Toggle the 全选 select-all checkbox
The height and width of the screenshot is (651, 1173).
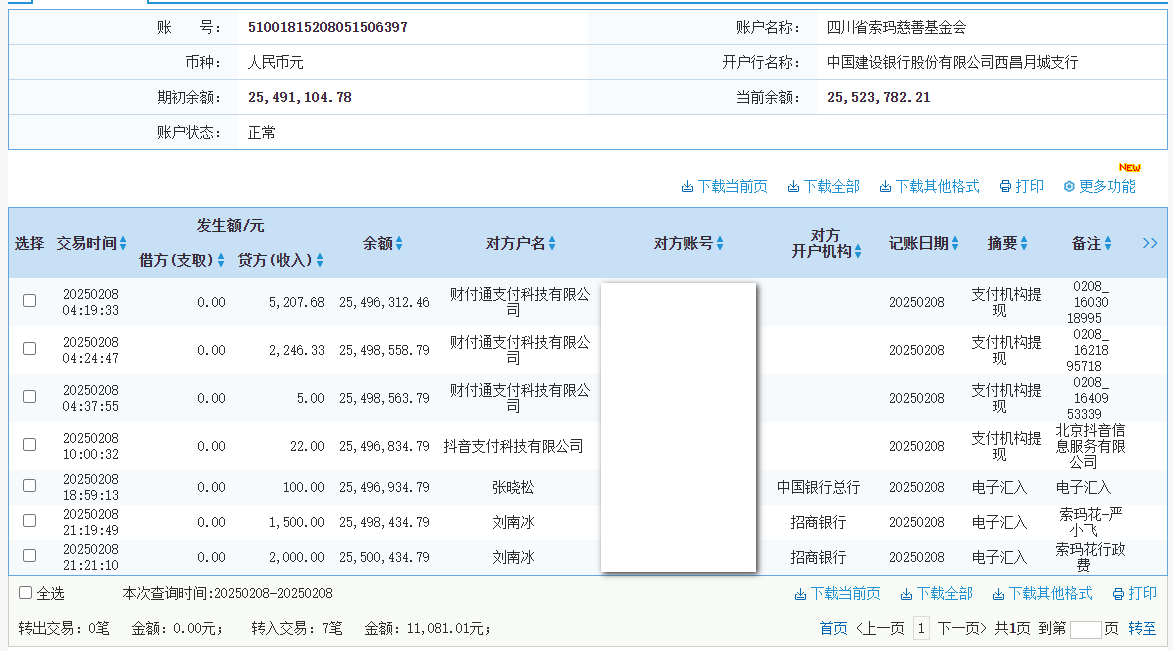(25, 593)
